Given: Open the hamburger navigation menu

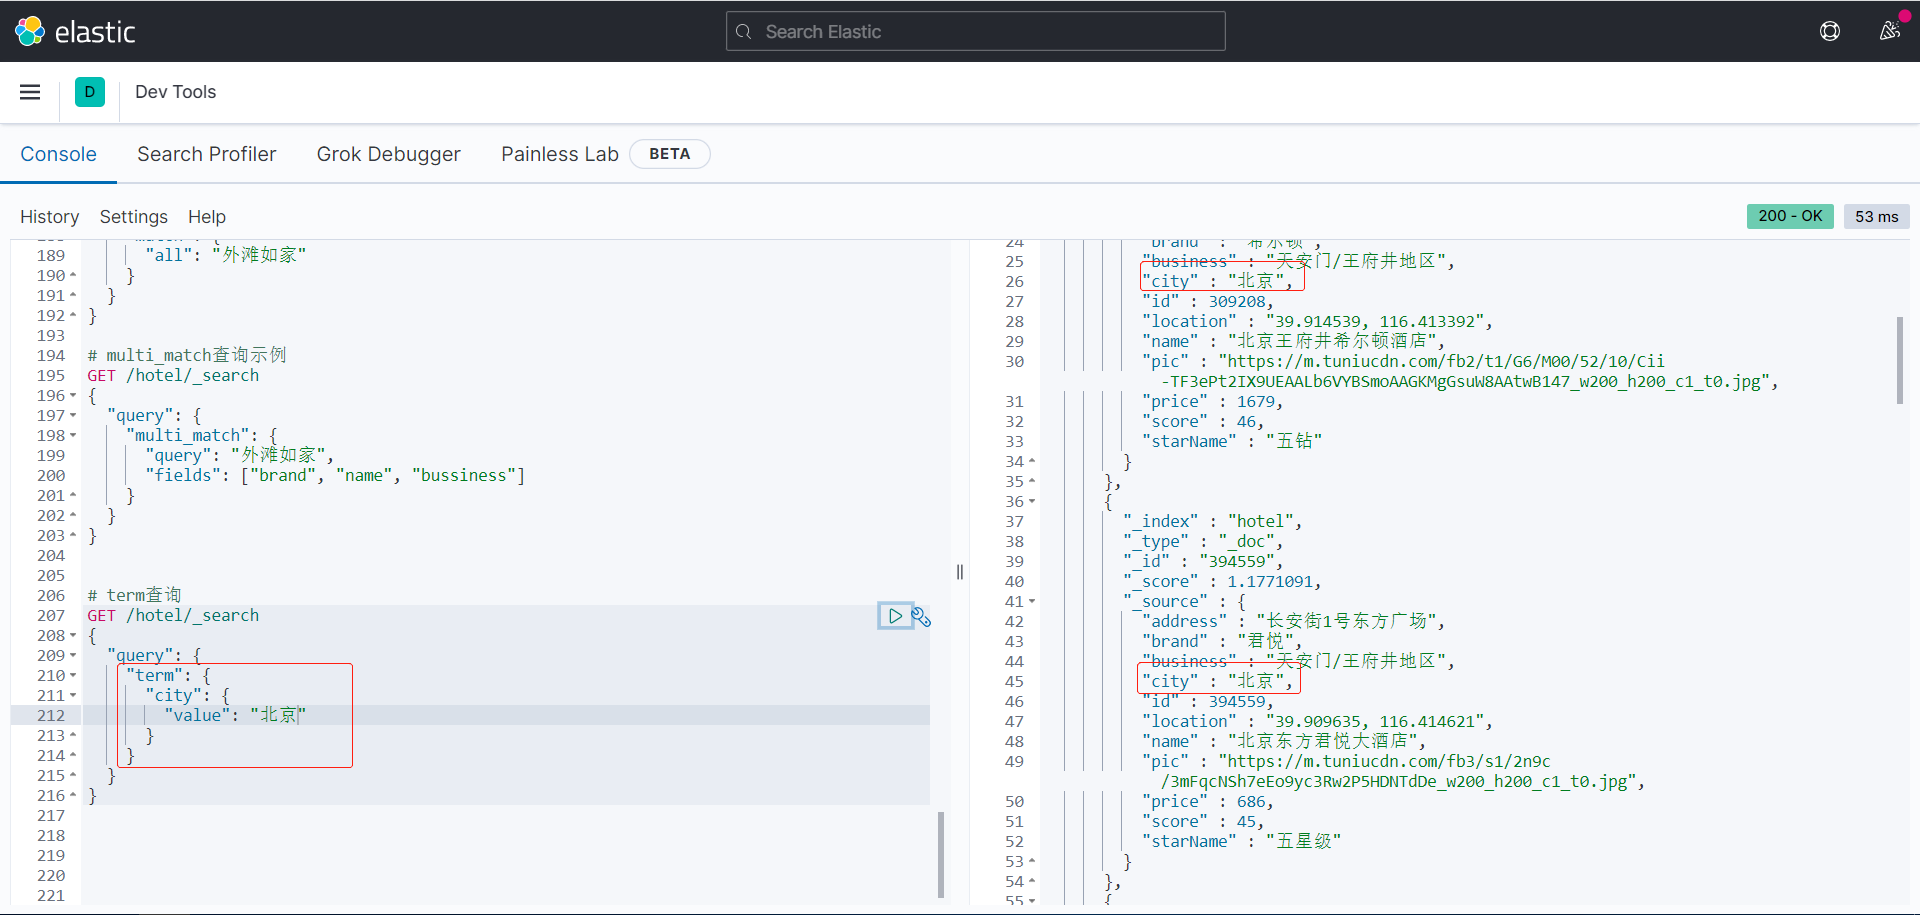Looking at the screenshot, I should point(30,92).
